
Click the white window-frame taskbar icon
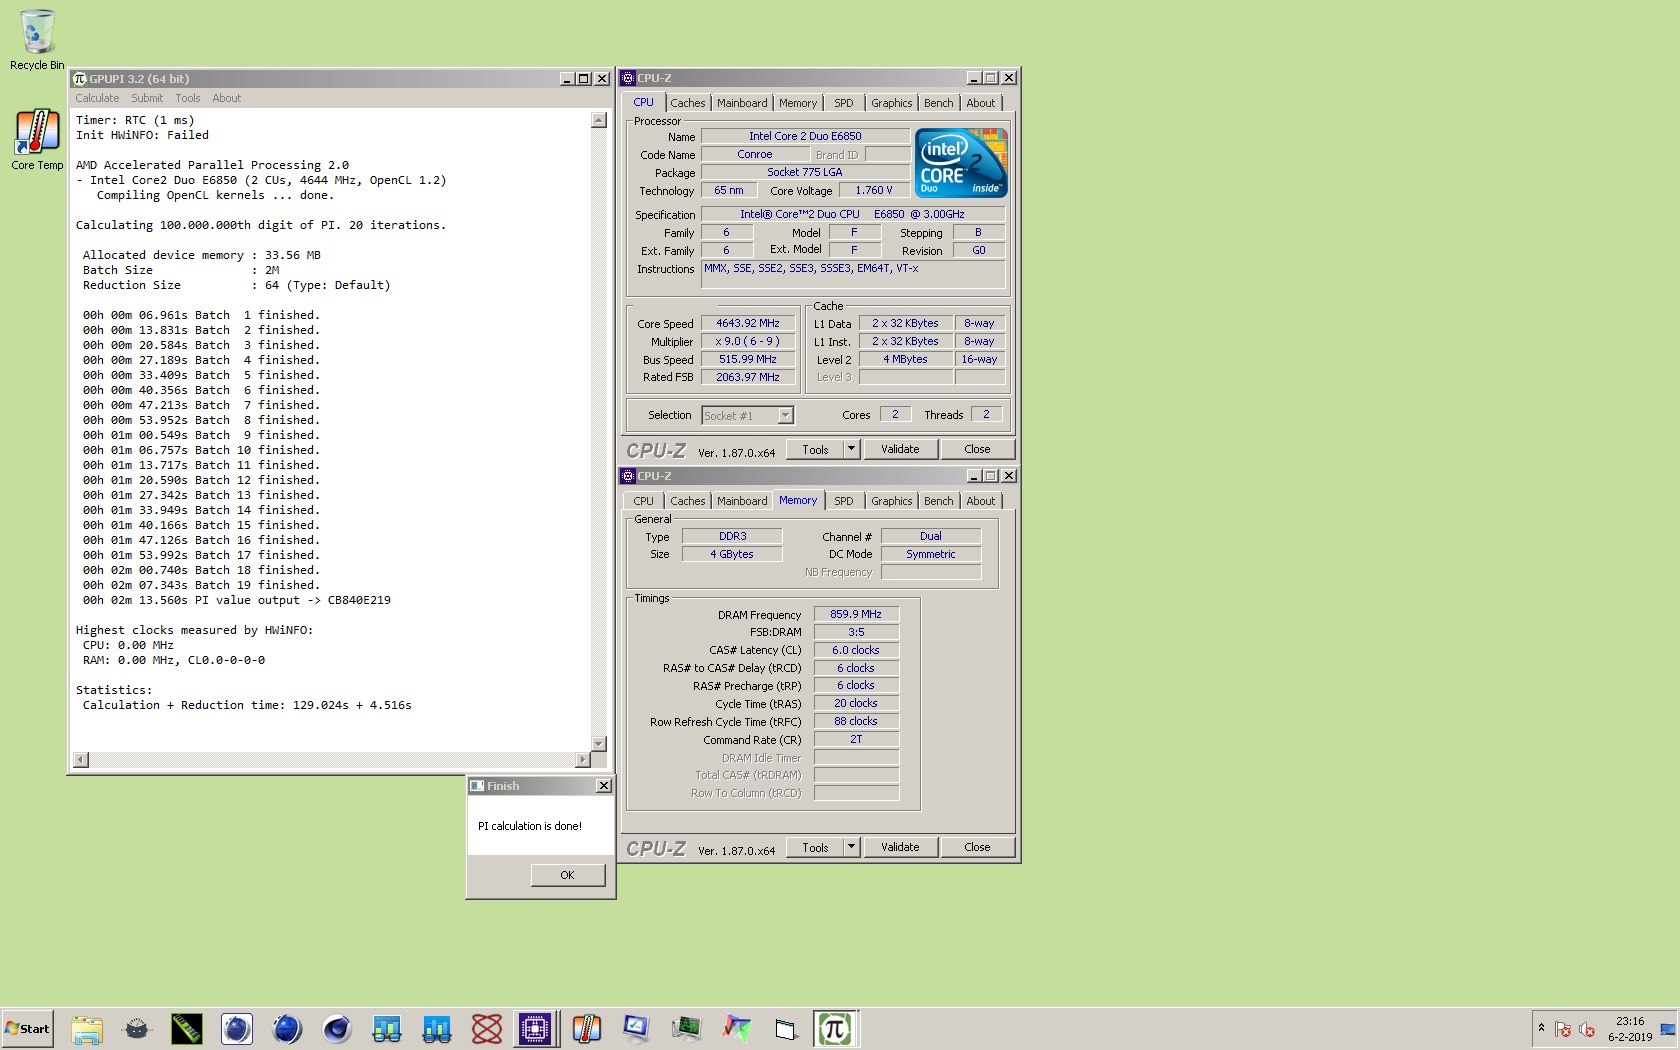point(786,1028)
